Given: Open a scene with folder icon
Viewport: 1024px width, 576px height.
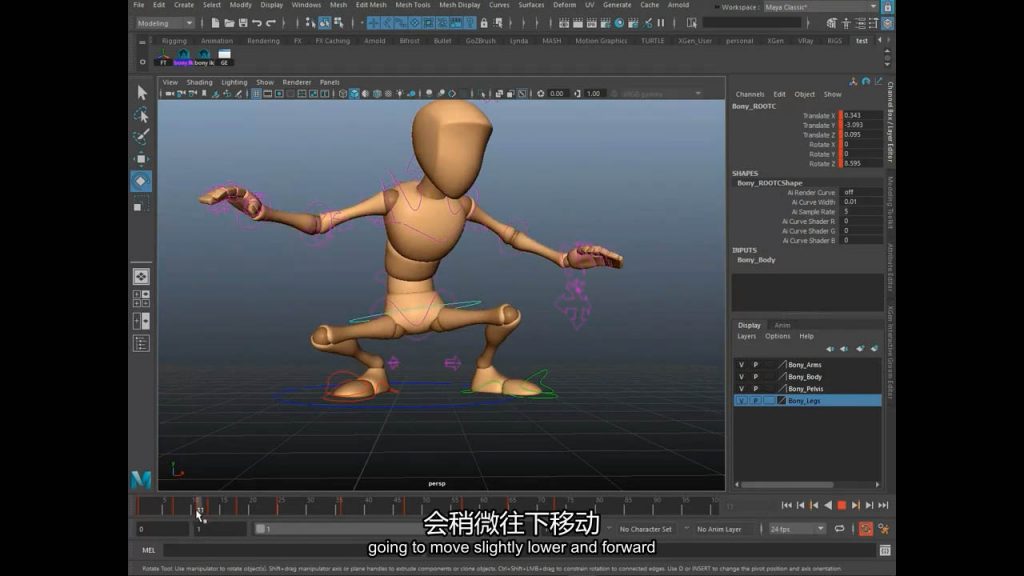Looking at the screenshot, I should pos(229,23).
